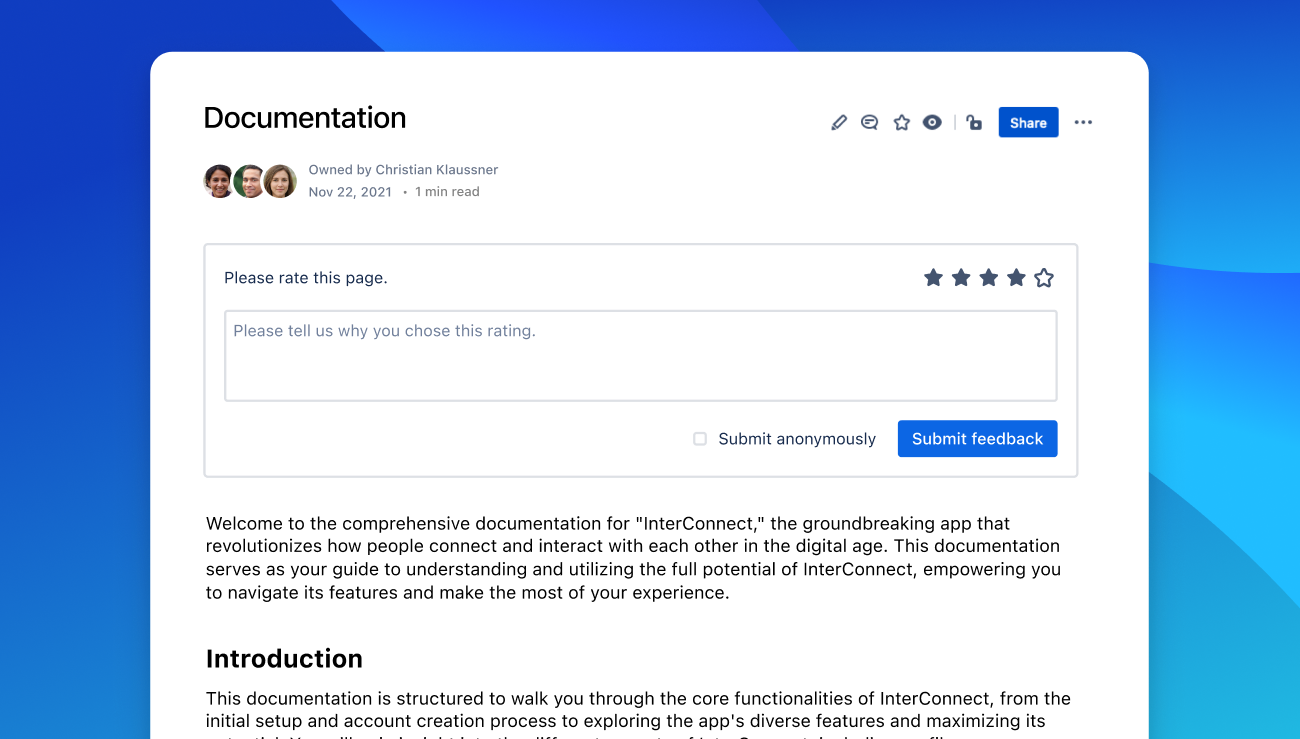Rate the page three stars

989,278
